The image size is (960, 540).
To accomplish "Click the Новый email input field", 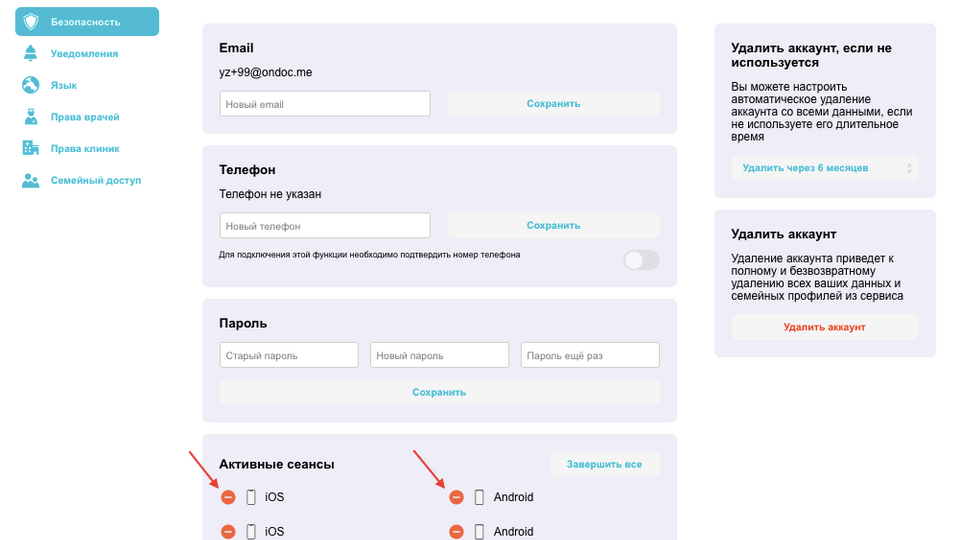I will (x=324, y=104).
